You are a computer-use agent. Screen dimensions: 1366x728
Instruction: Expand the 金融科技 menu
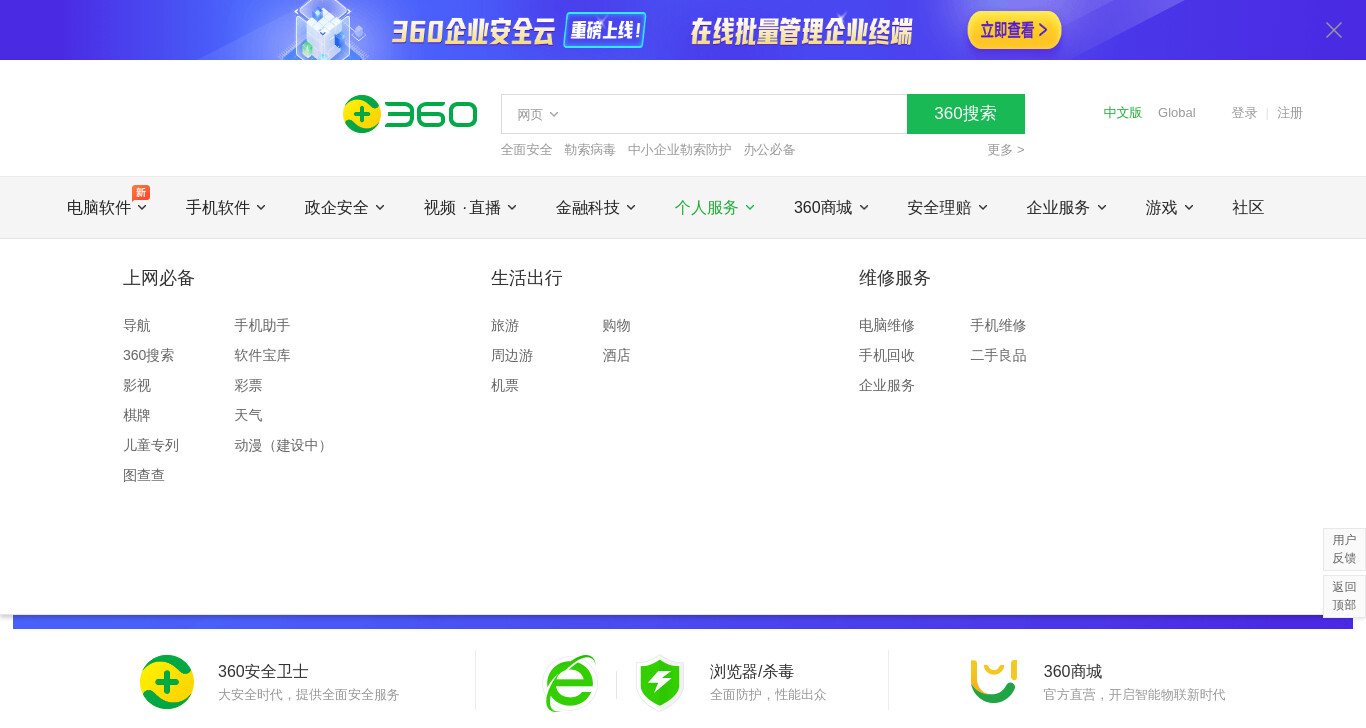click(x=595, y=208)
